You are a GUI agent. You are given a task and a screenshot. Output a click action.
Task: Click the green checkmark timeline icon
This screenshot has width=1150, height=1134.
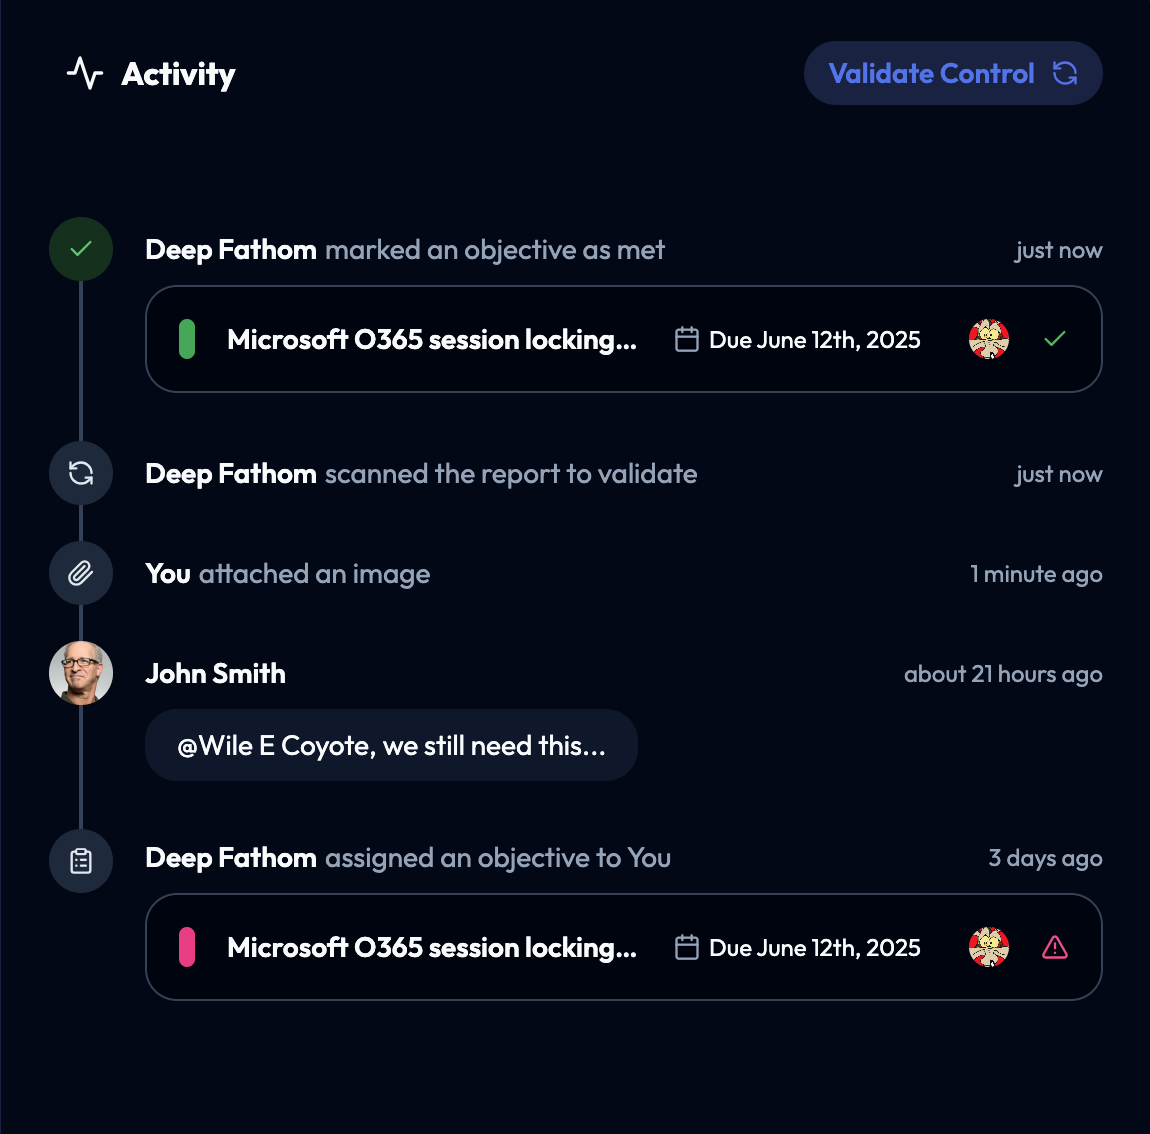click(81, 249)
